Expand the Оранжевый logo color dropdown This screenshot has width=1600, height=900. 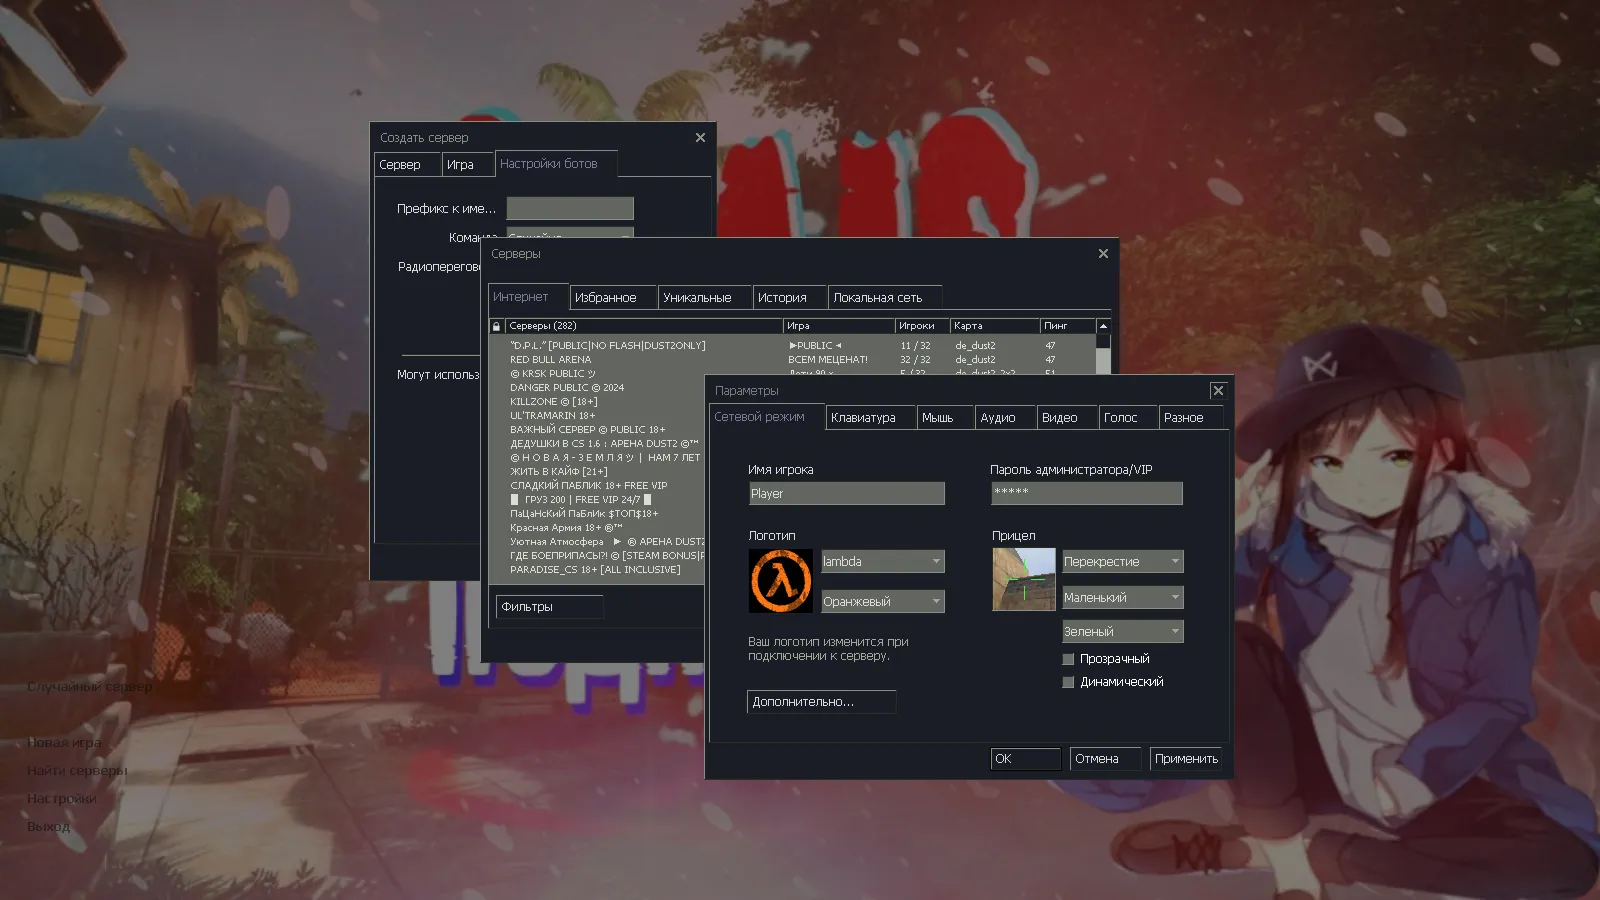click(x=882, y=601)
